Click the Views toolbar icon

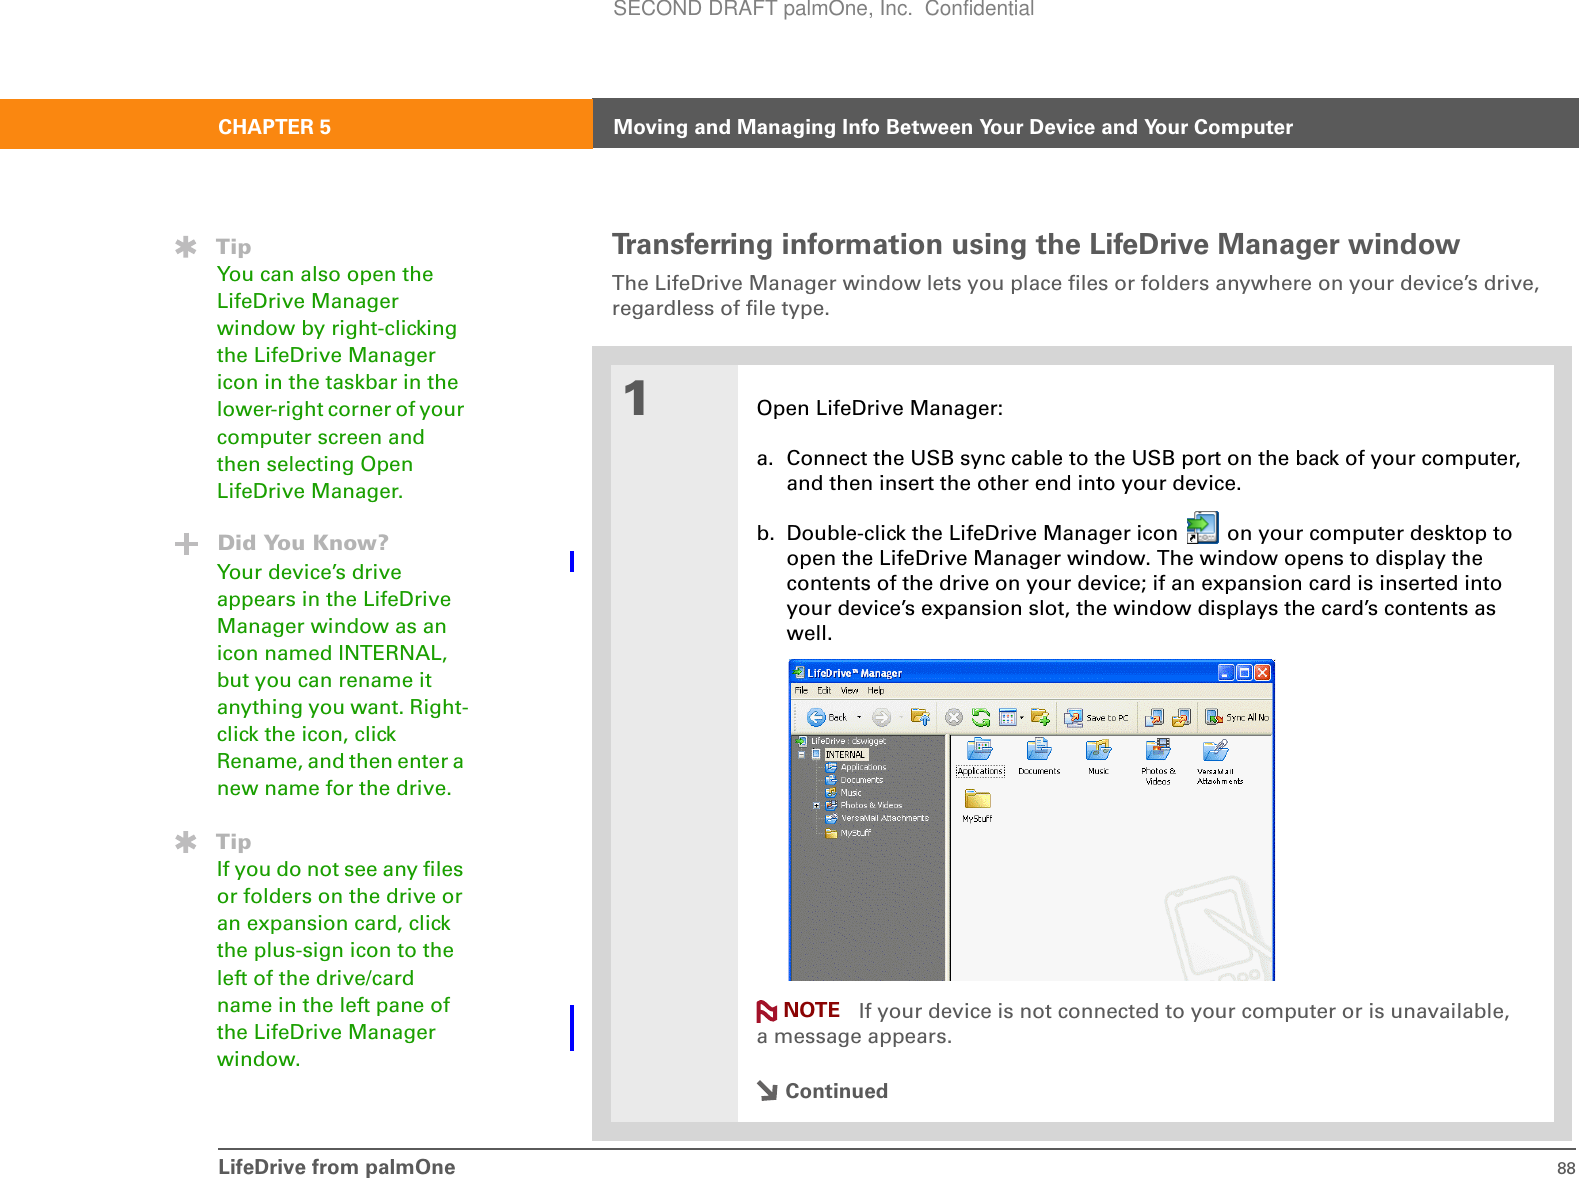point(1008,717)
